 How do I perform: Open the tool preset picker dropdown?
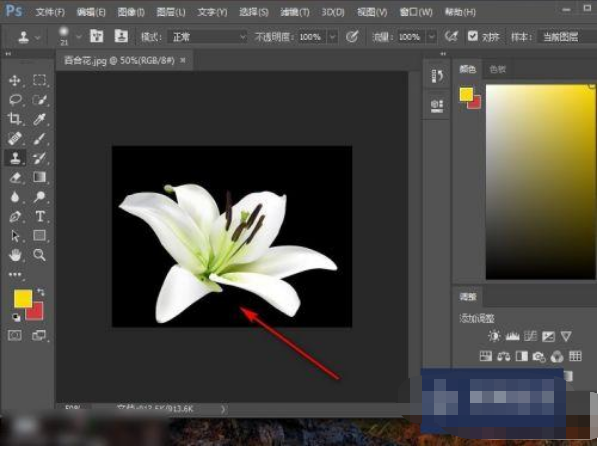(x=38, y=37)
